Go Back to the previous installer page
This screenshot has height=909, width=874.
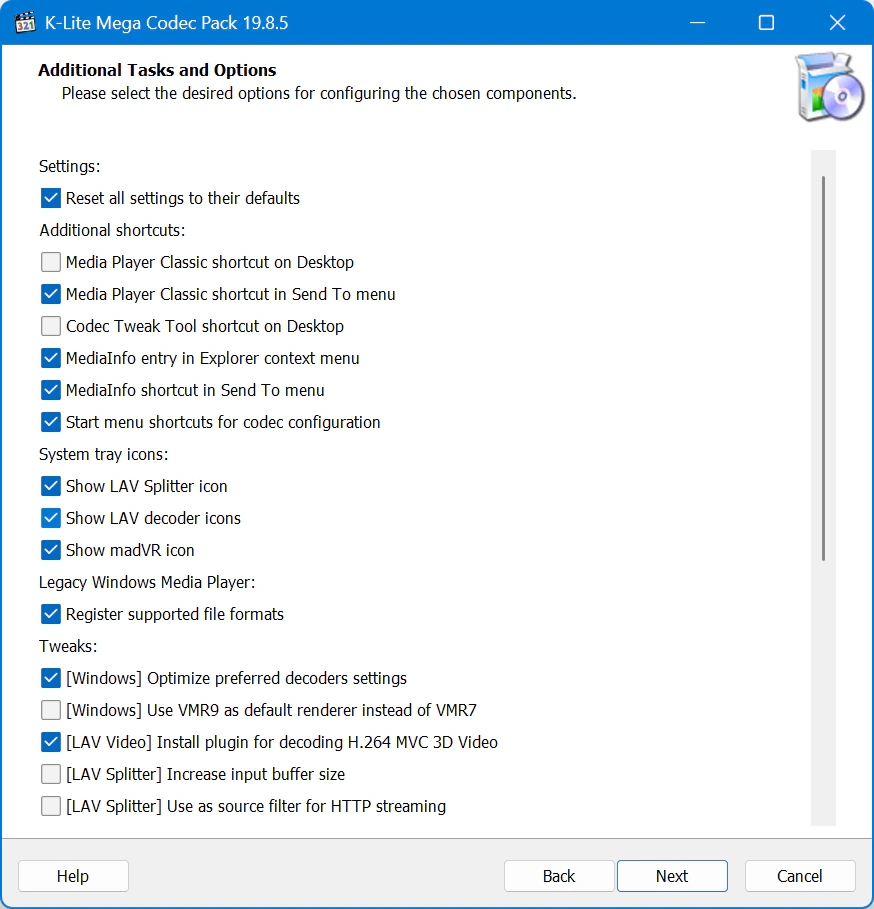tap(559, 876)
